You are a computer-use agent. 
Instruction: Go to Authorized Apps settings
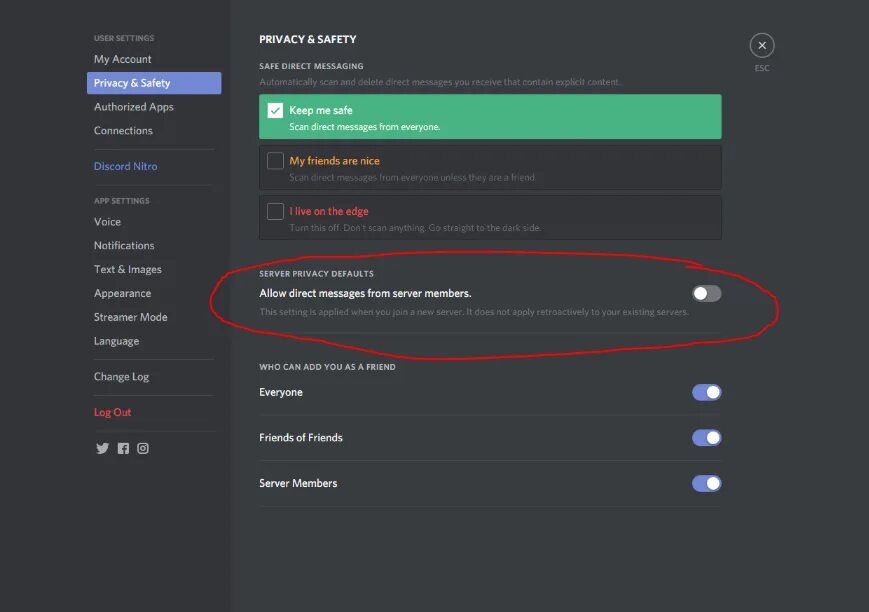pos(134,107)
